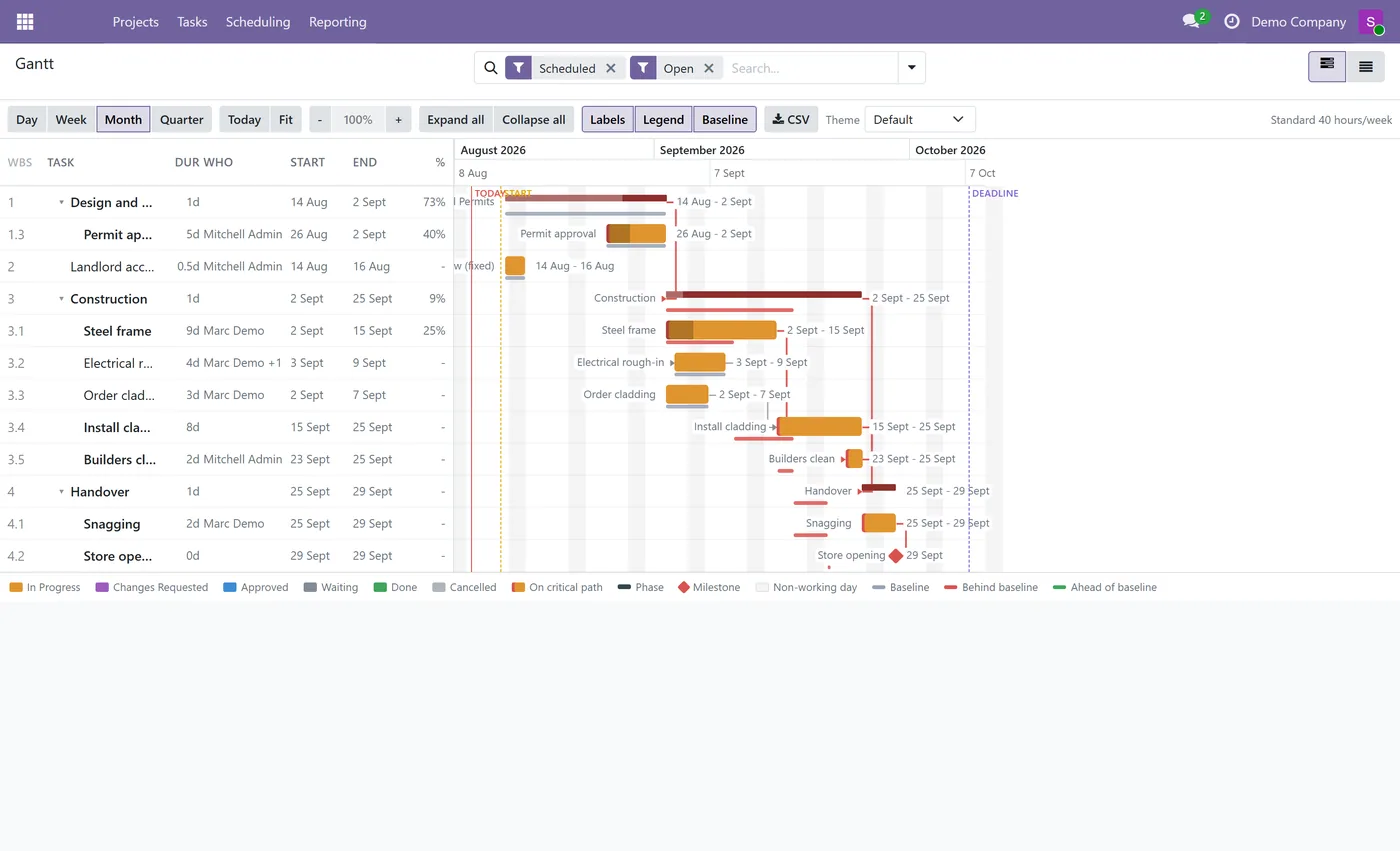Focus the Search input field
This screenshot has height=851, width=1400.
click(810, 68)
